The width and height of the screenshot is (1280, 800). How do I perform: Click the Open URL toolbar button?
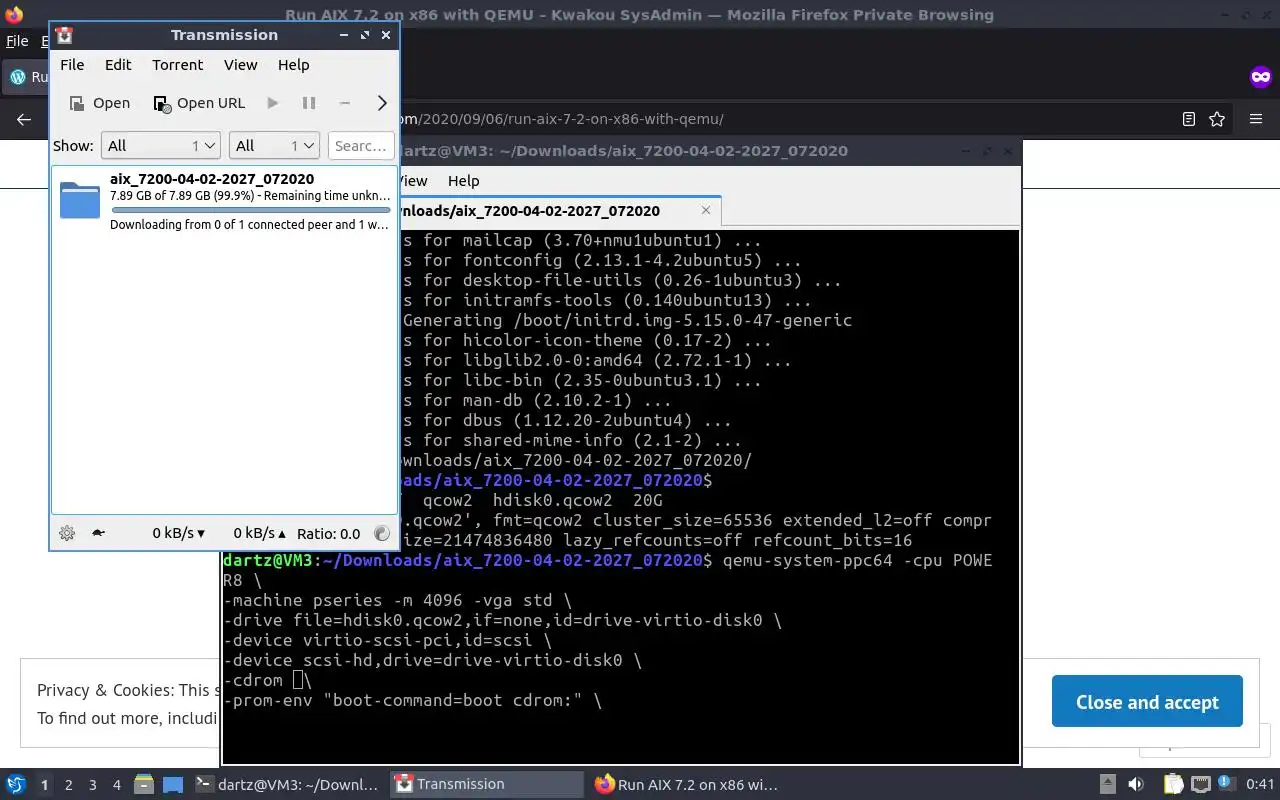pyautogui.click(x=199, y=103)
